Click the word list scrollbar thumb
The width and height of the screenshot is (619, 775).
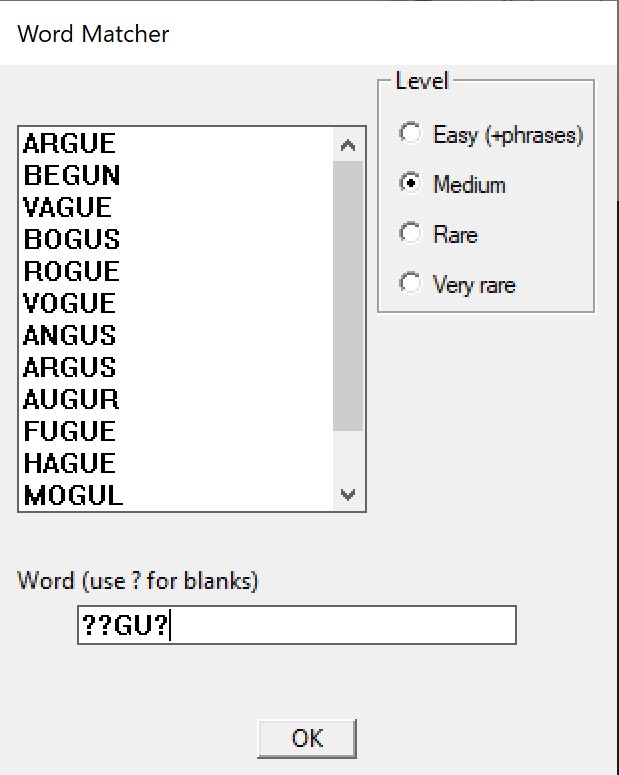click(x=348, y=296)
